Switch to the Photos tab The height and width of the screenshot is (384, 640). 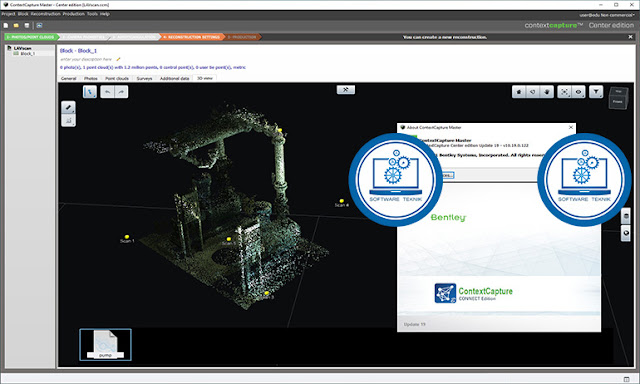click(91, 78)
